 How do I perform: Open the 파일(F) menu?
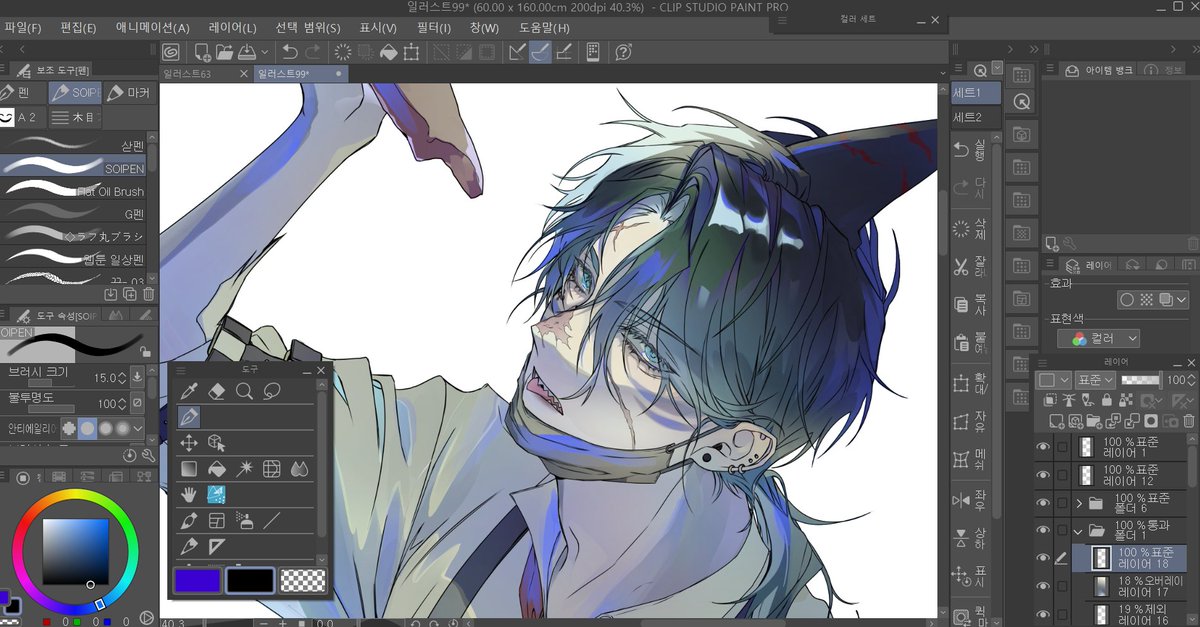coord(23,28)
